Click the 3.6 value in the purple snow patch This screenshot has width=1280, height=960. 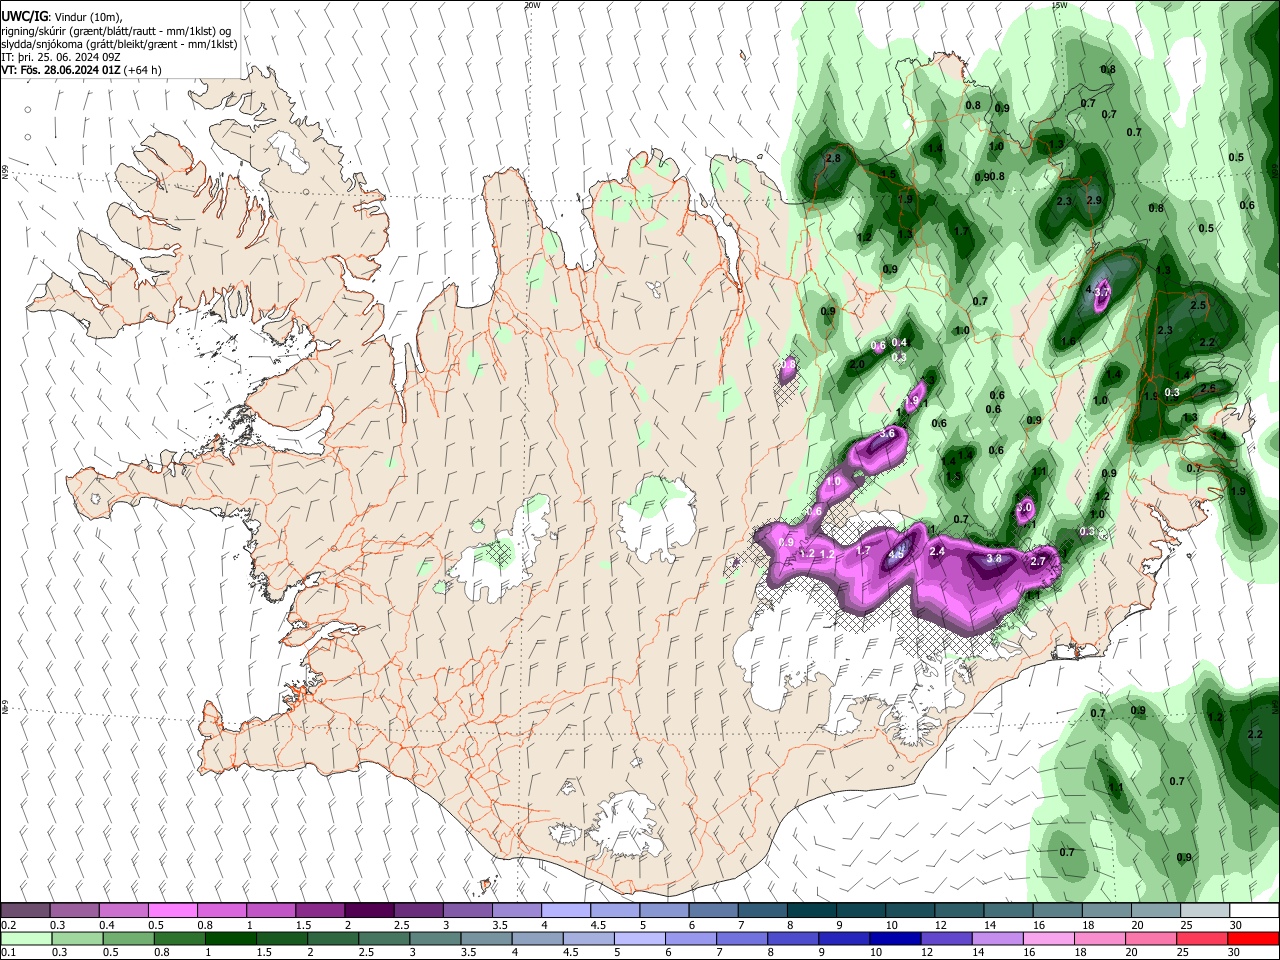887,434
